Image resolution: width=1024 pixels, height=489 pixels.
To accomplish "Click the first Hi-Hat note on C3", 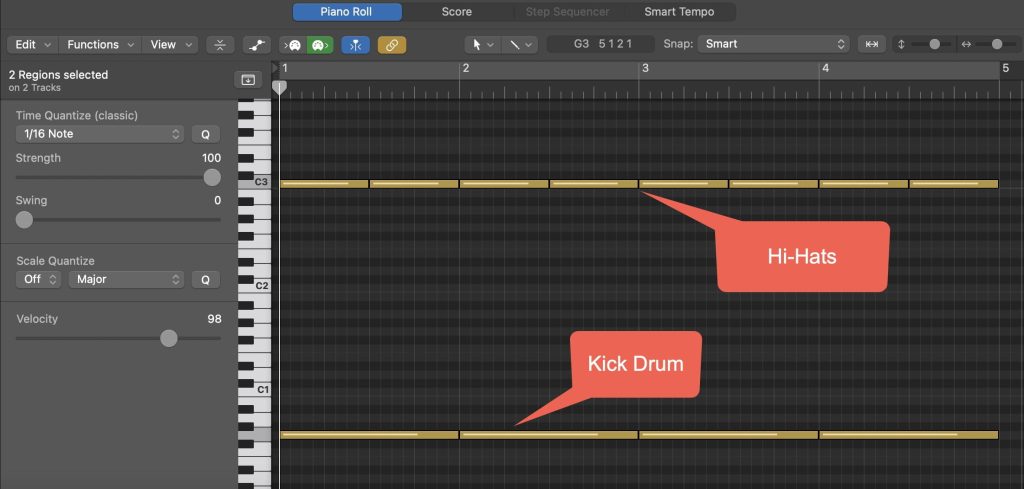I will click(x=324, y=184).
